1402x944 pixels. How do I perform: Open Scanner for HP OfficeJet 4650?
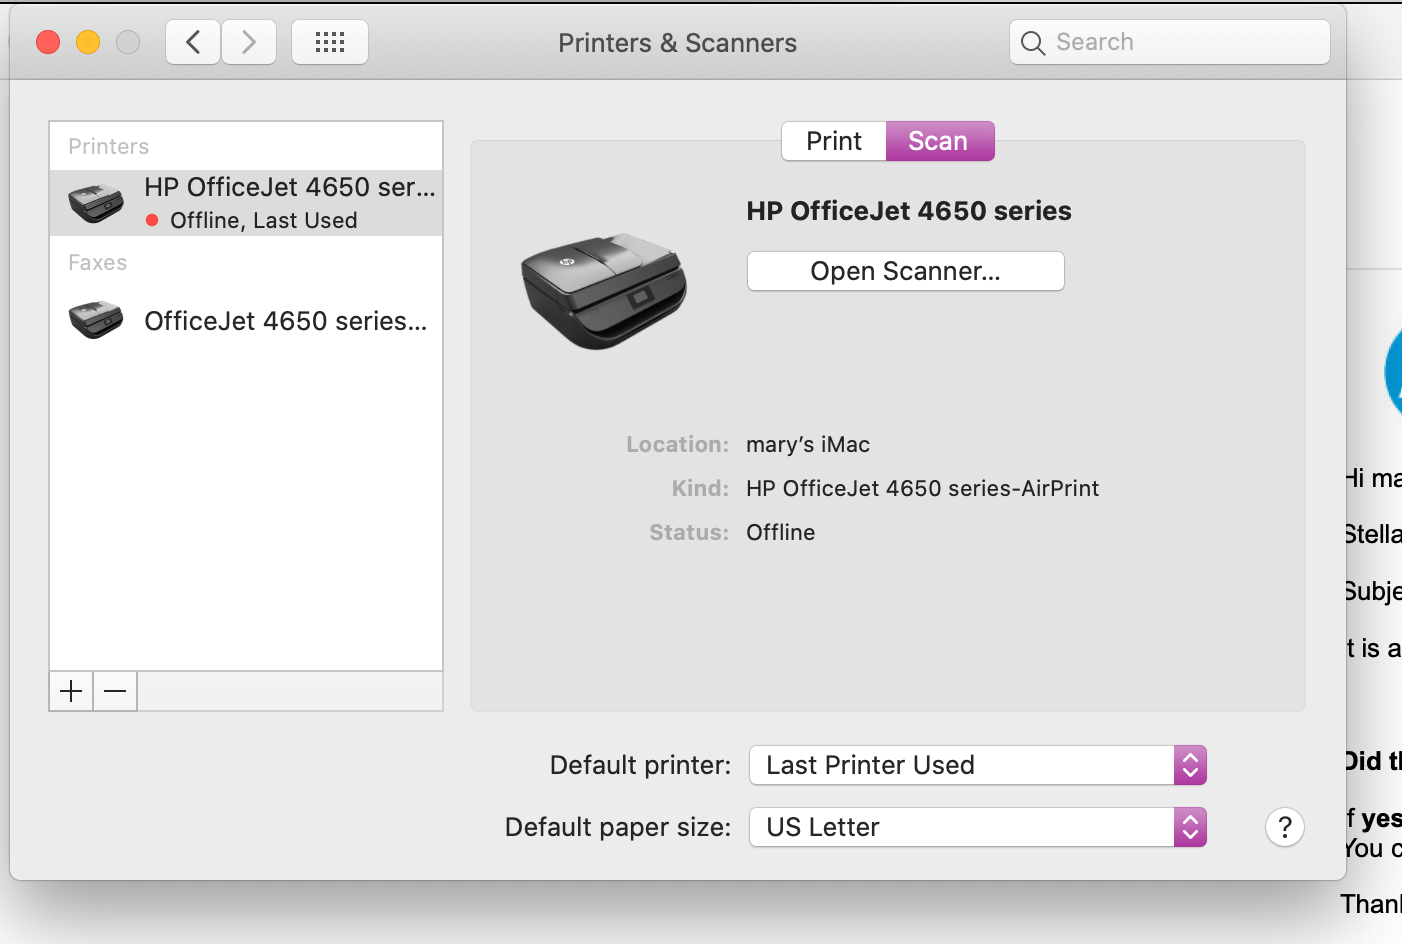(906, 271)
